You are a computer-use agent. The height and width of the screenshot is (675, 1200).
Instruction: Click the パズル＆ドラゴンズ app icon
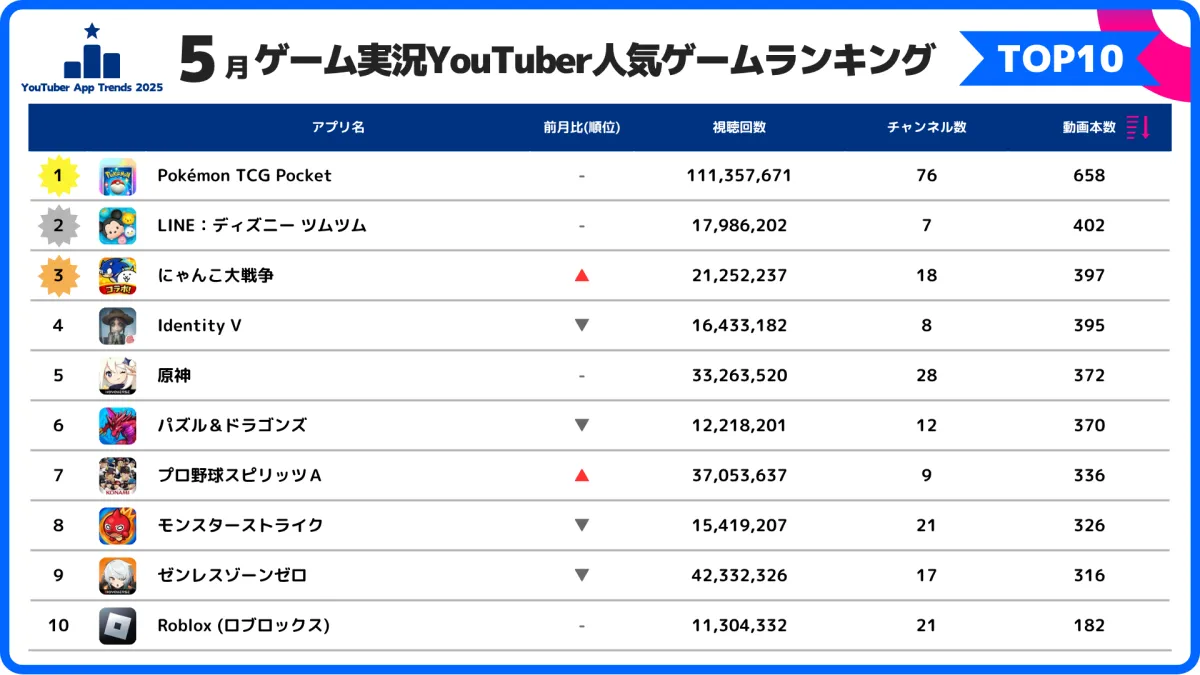click(118, 426)
